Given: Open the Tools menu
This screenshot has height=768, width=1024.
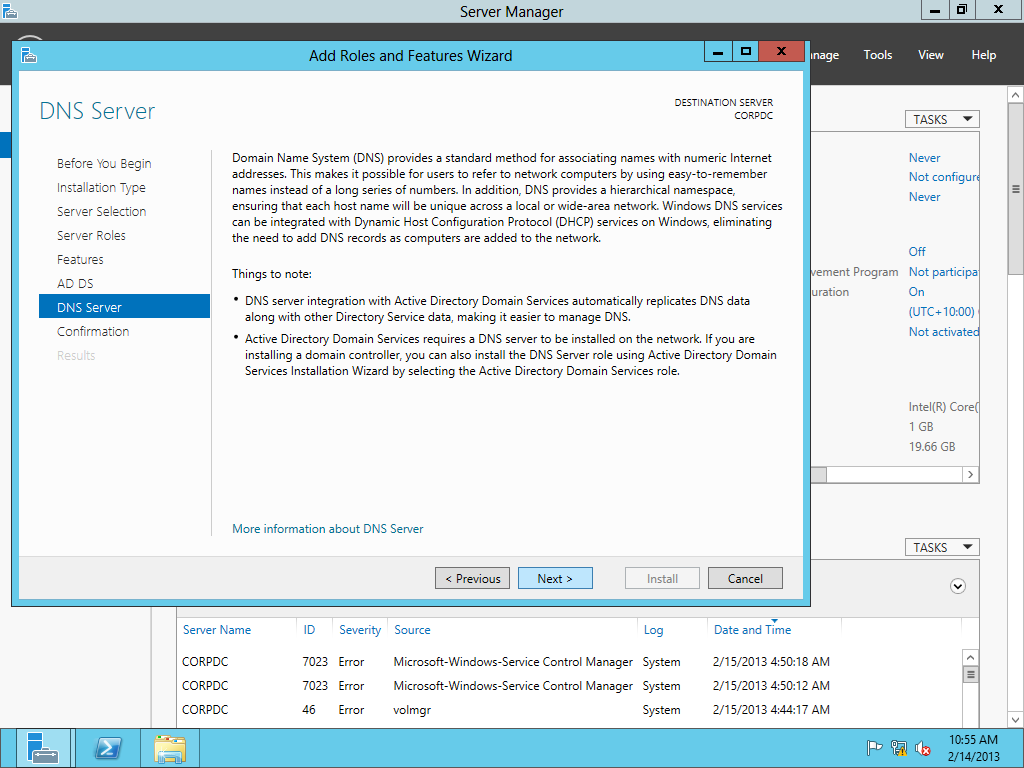Looking at the screenshot, I should pos(877,55).
